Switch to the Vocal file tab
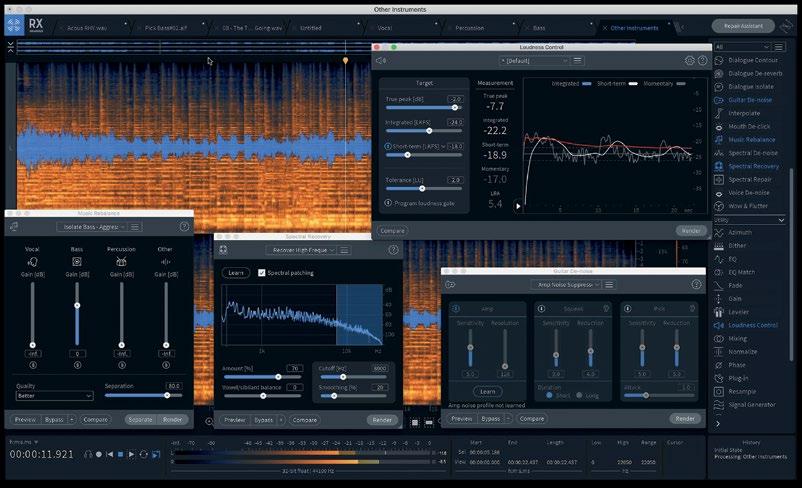Screen dimensions: 802x488 click(385, 28)
